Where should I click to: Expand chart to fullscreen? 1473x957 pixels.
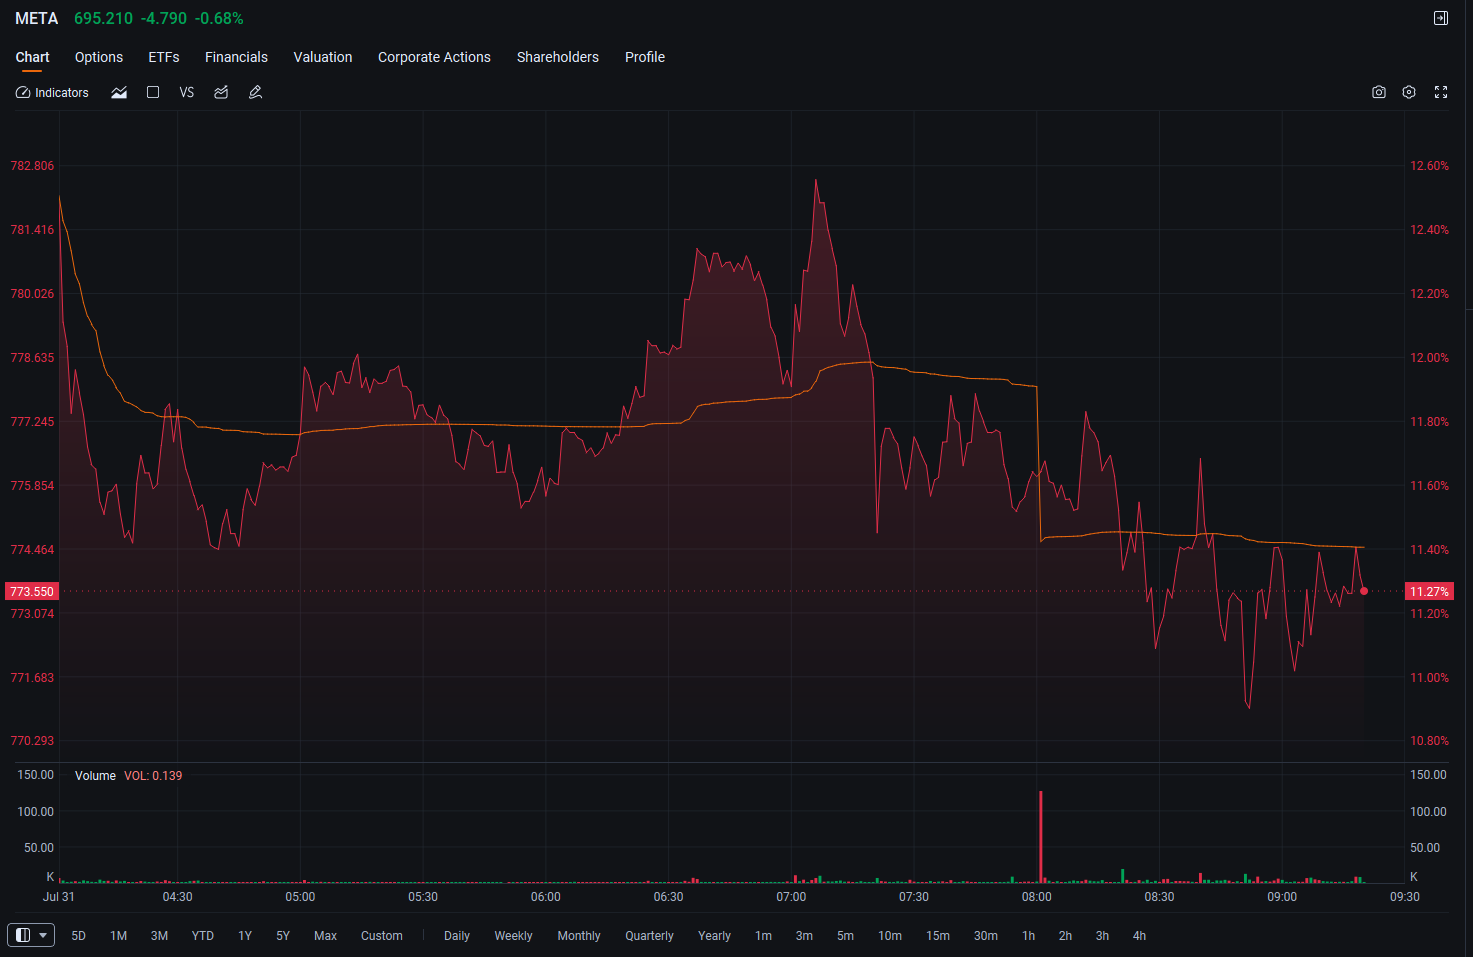[x=1441, y=92]
